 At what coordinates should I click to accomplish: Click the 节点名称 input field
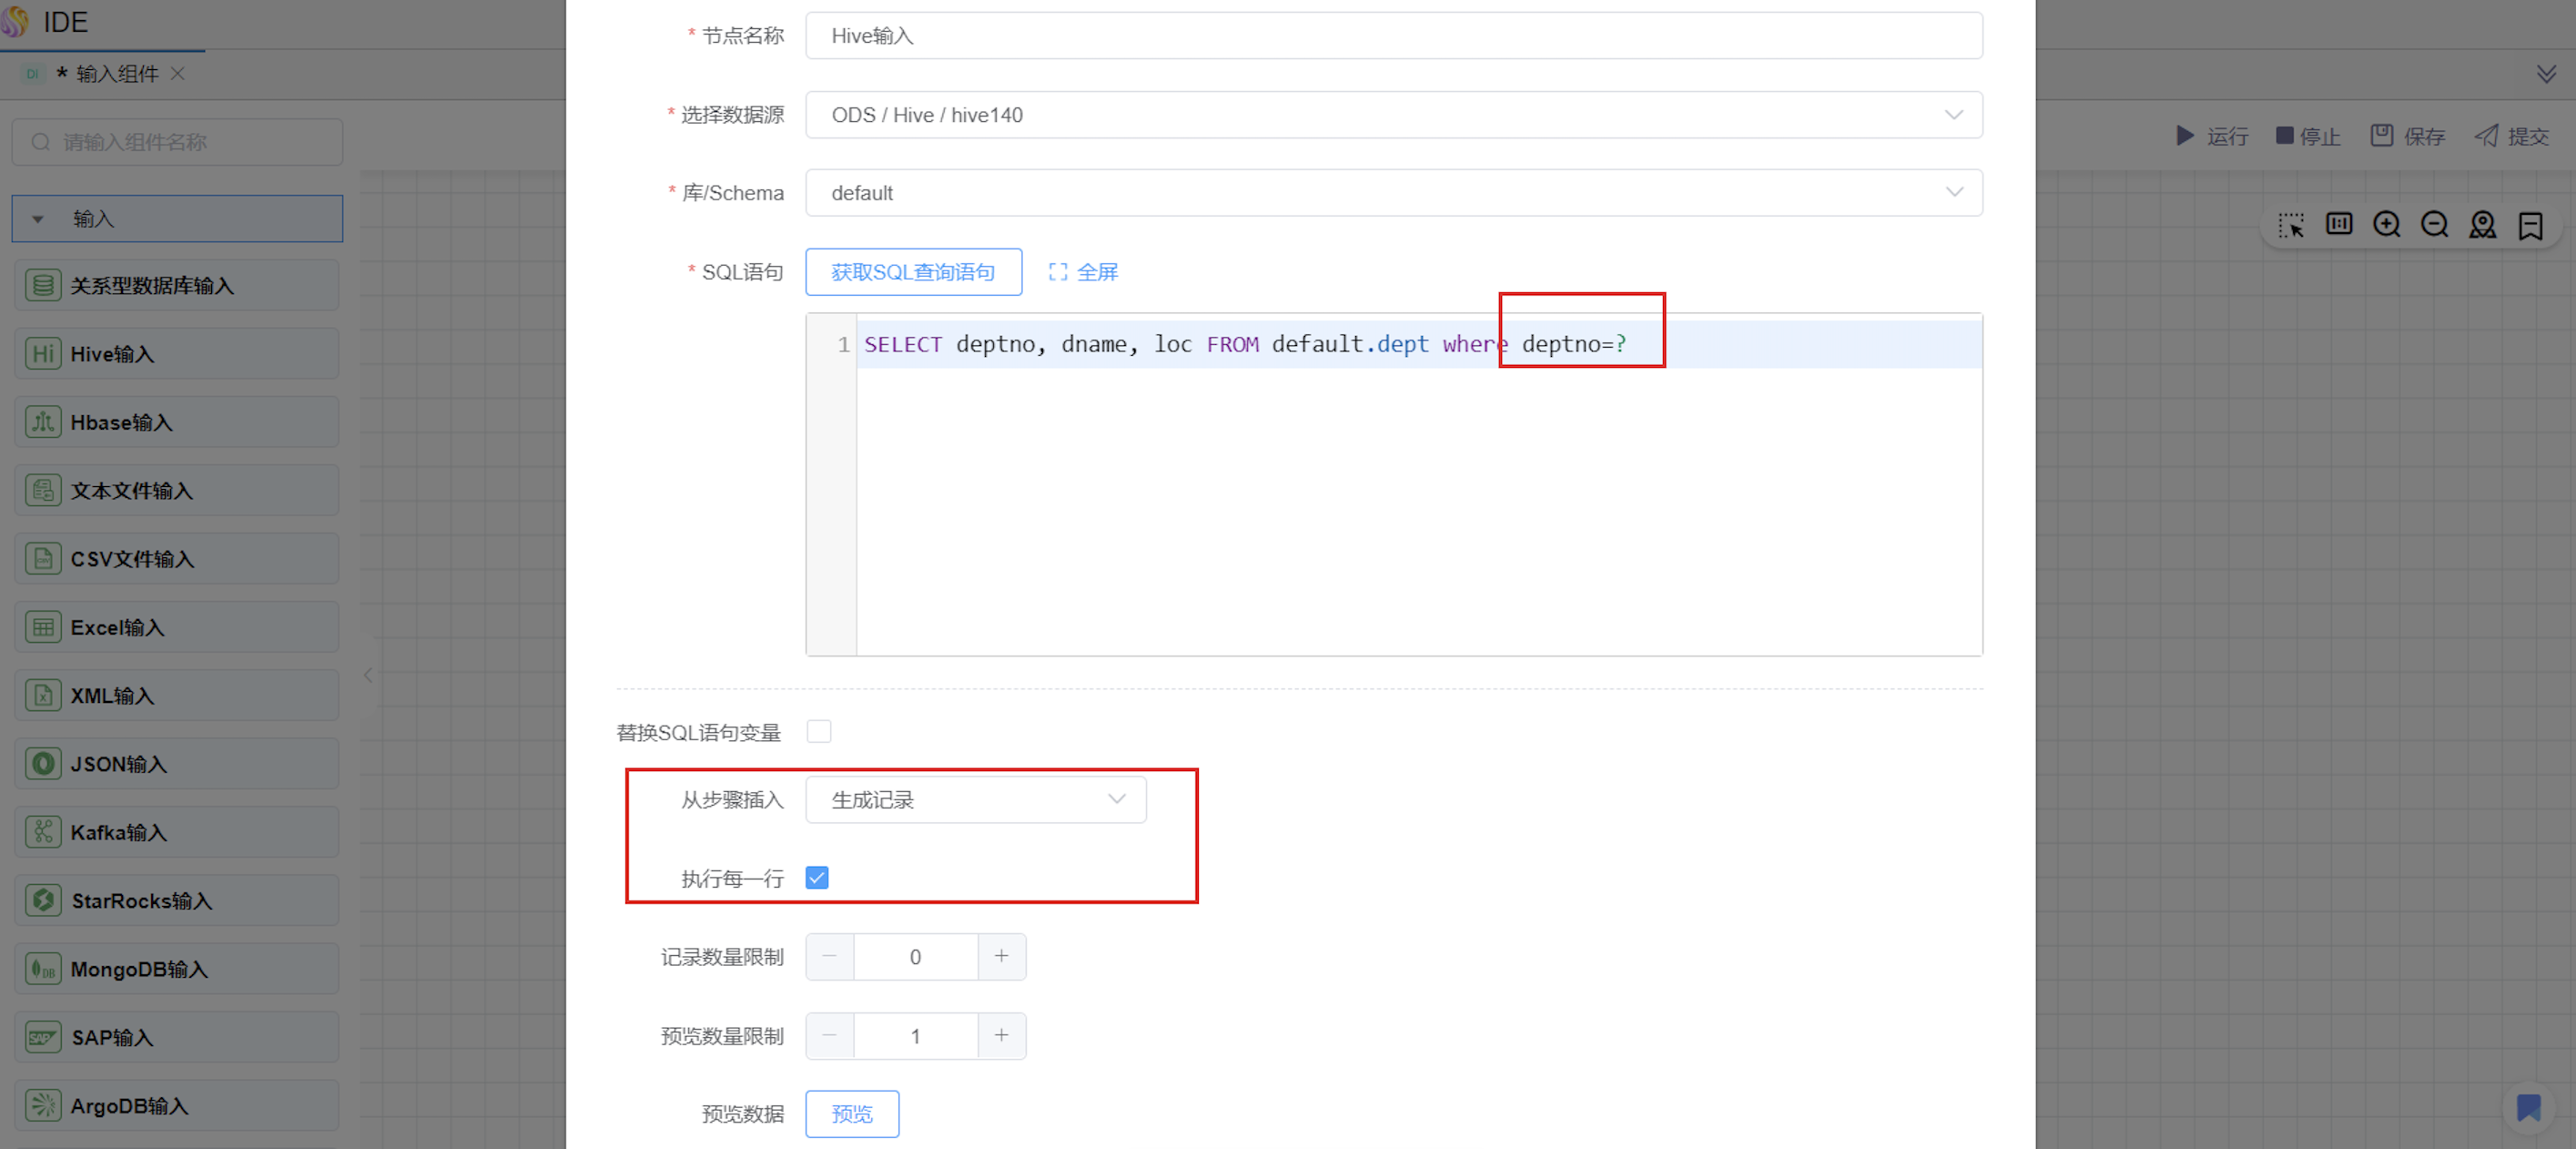1393,36
